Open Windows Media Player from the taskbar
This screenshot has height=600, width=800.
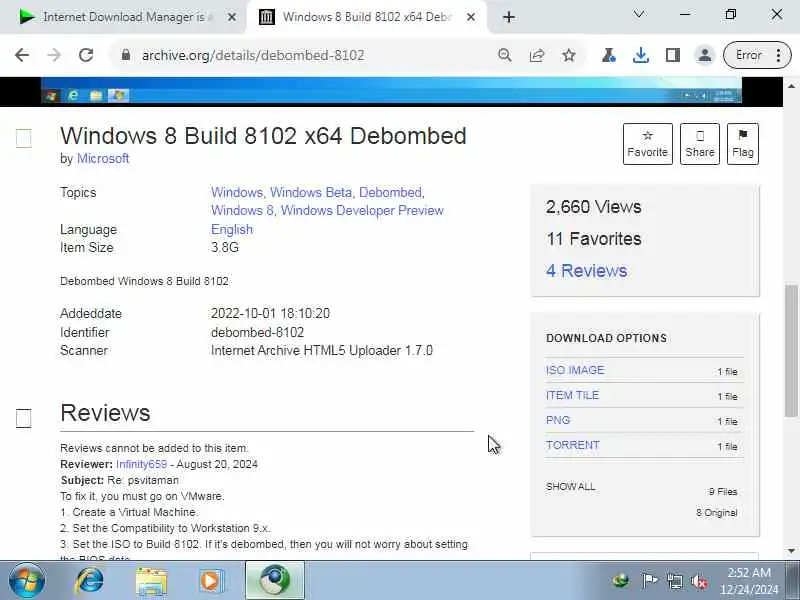pyautogui.click(x=211, y=581)
